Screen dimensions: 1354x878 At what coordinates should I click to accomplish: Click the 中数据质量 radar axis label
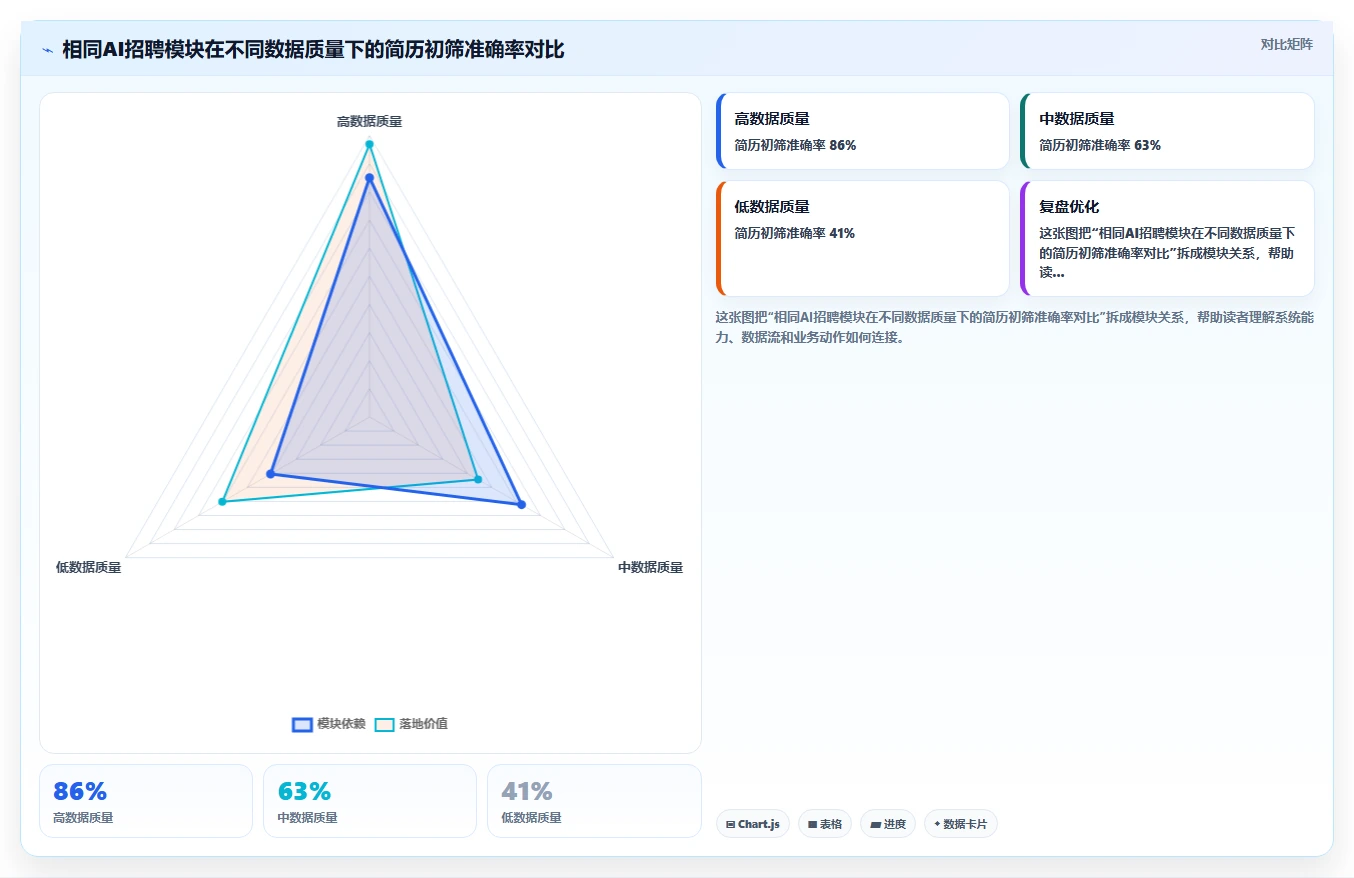[x=650, y=567]
